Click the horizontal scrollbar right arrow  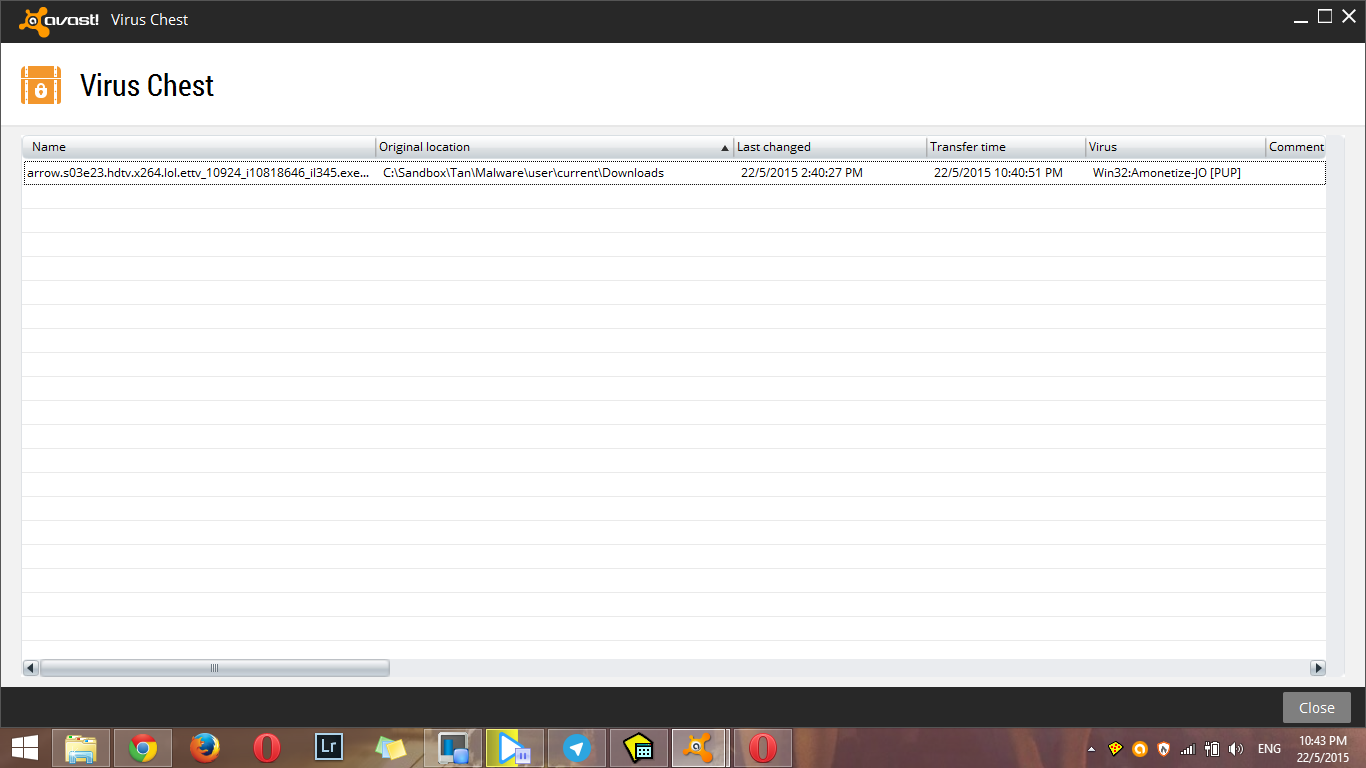1318,668
